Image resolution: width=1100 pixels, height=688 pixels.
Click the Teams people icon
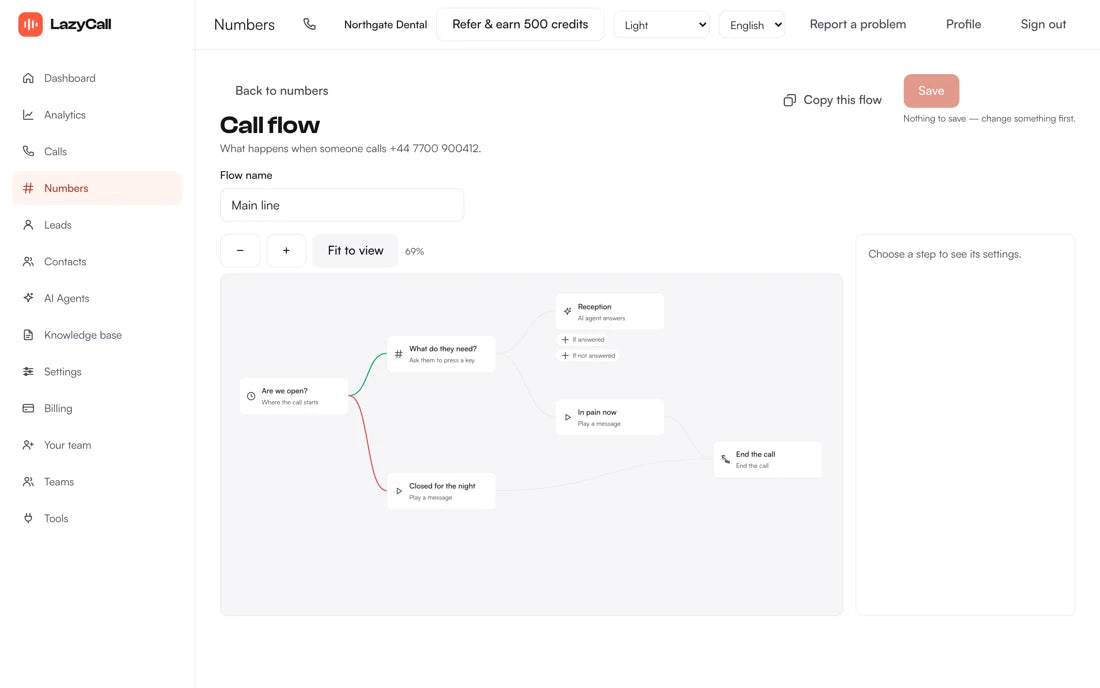pyautogui.click(x=28, y=482)
